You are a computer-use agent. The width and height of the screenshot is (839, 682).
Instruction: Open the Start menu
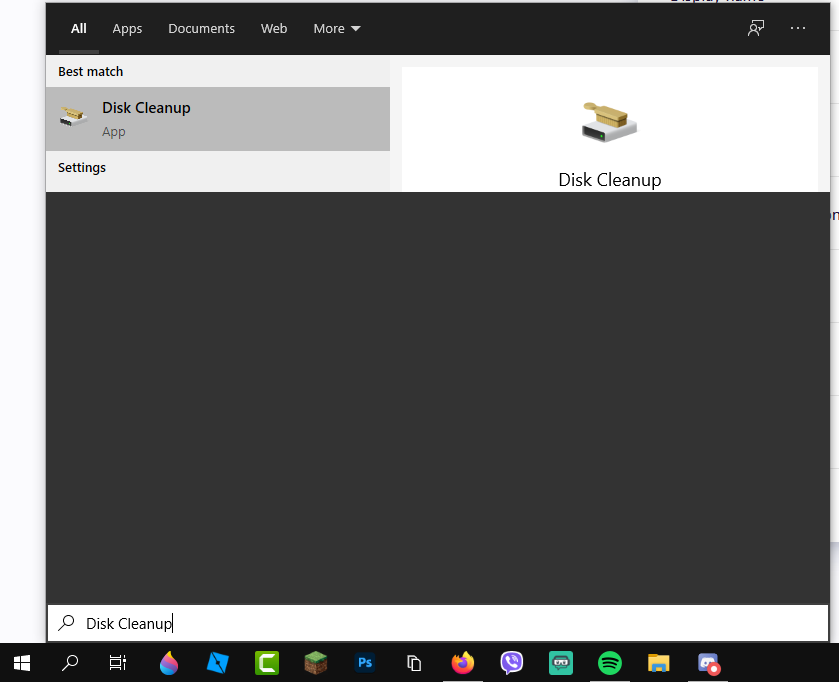tap(21, 663)
